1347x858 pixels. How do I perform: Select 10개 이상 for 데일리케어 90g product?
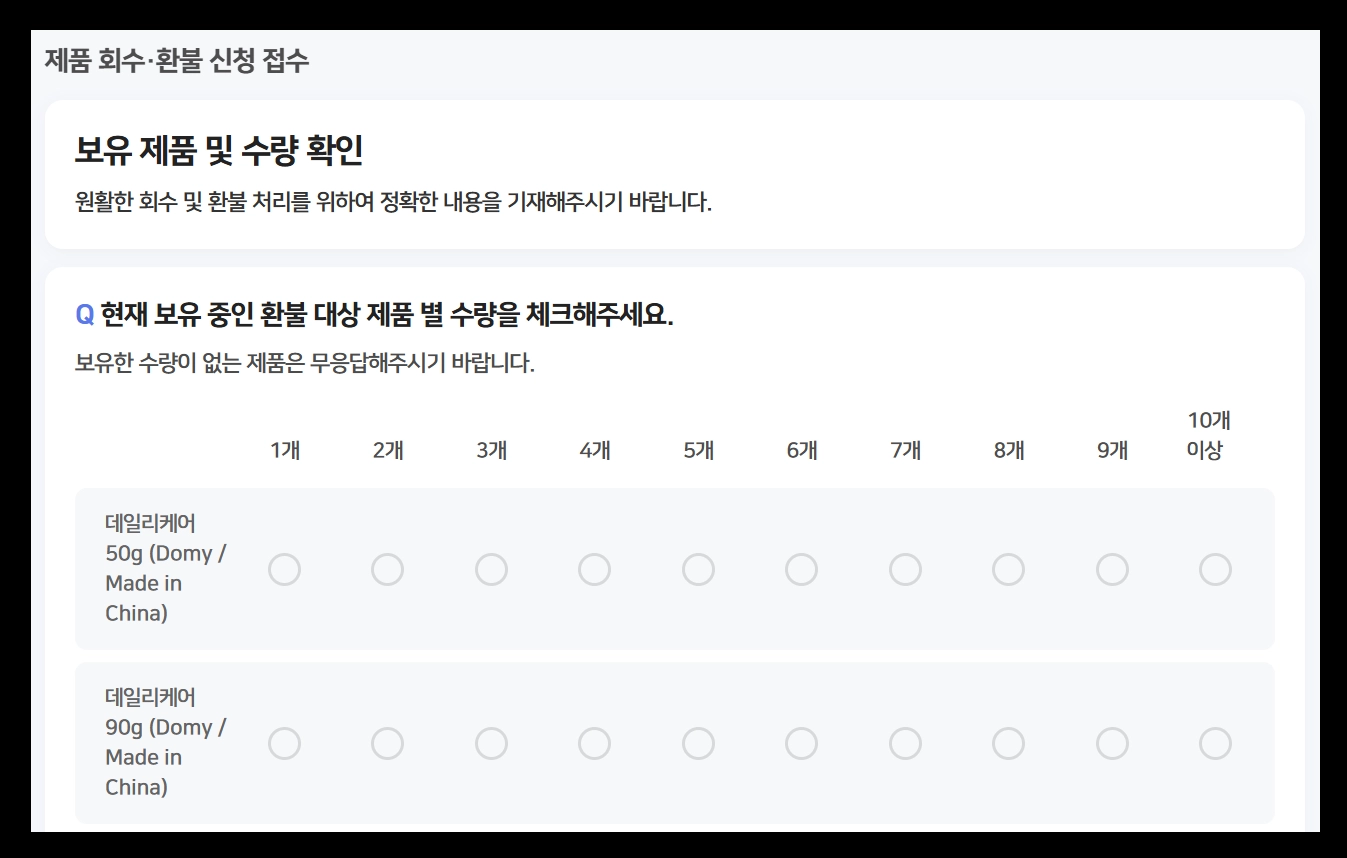[x=1215, y=743]
